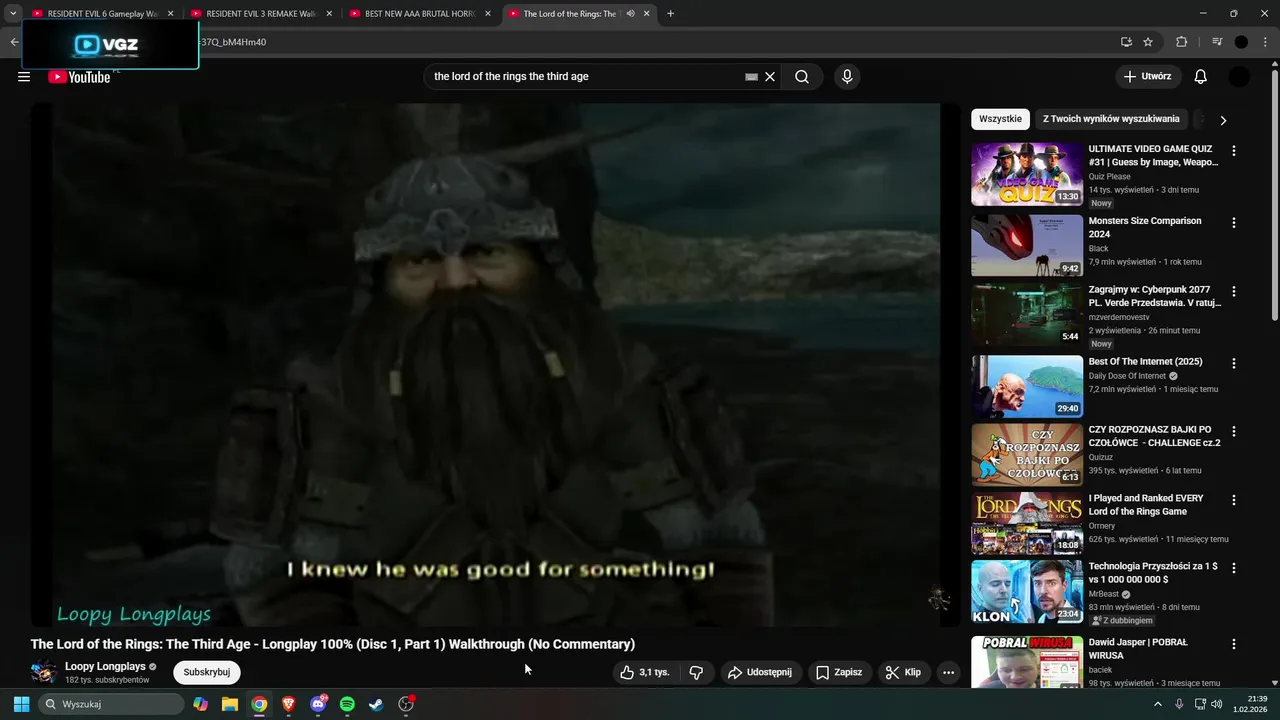
Task: Open more actions ellipsis below the video
Action: point(949,672)
